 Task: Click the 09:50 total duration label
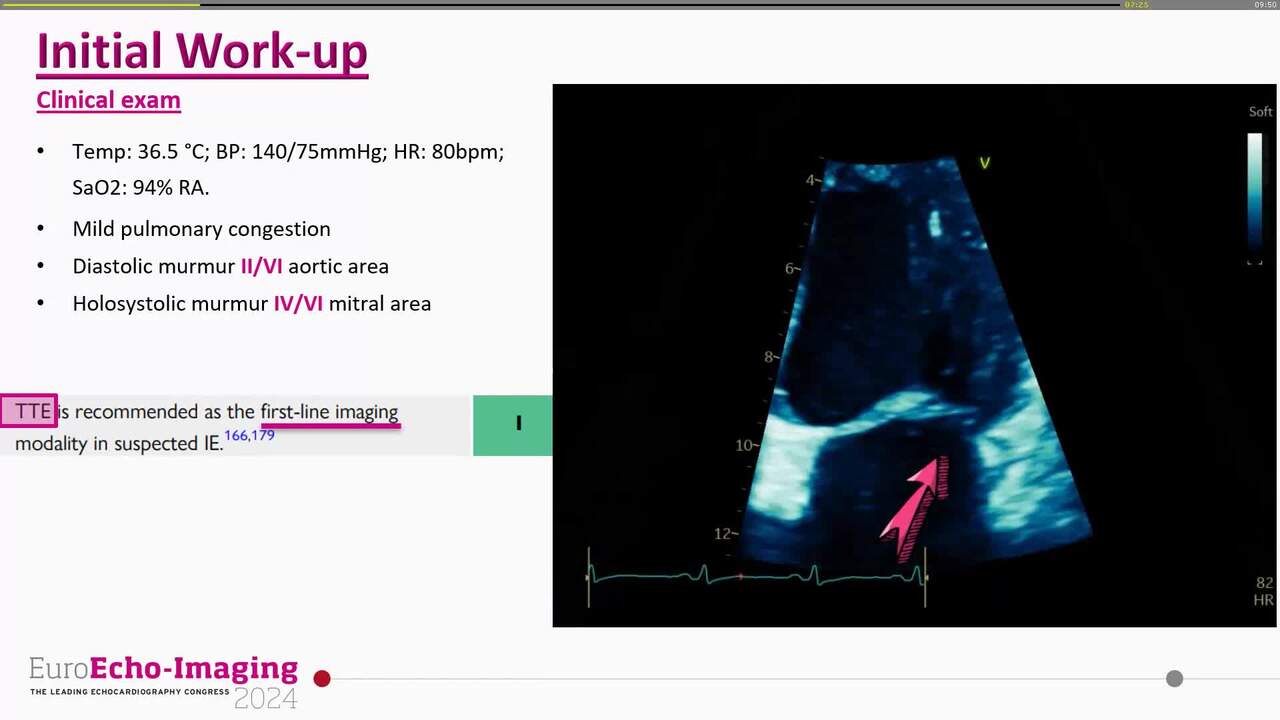point(1265,5)
